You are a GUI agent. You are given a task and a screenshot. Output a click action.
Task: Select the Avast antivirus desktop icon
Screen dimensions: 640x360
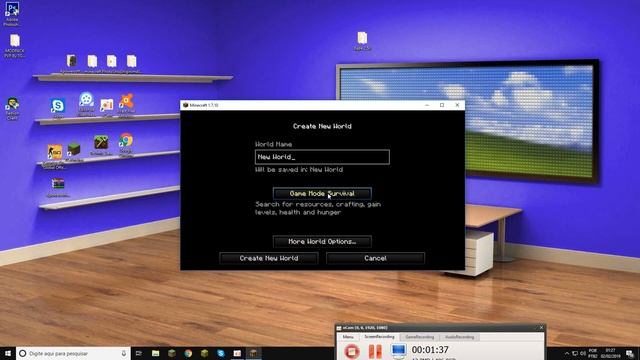click(x=127, y=105)
